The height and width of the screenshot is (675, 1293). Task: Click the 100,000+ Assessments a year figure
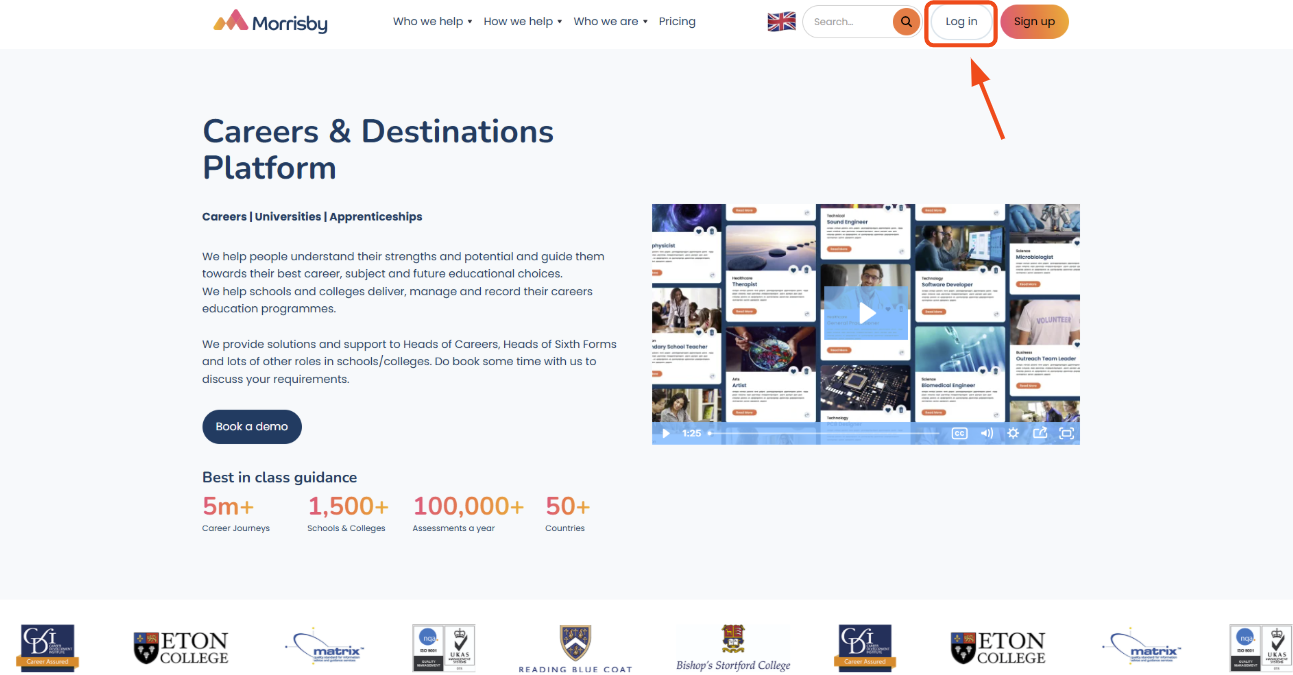[x=468, y=514]
